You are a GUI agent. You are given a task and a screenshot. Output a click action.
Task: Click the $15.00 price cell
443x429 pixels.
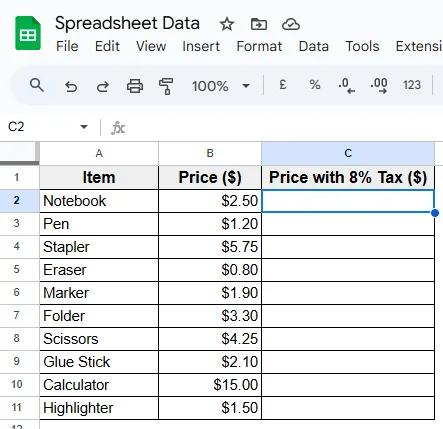210,385
